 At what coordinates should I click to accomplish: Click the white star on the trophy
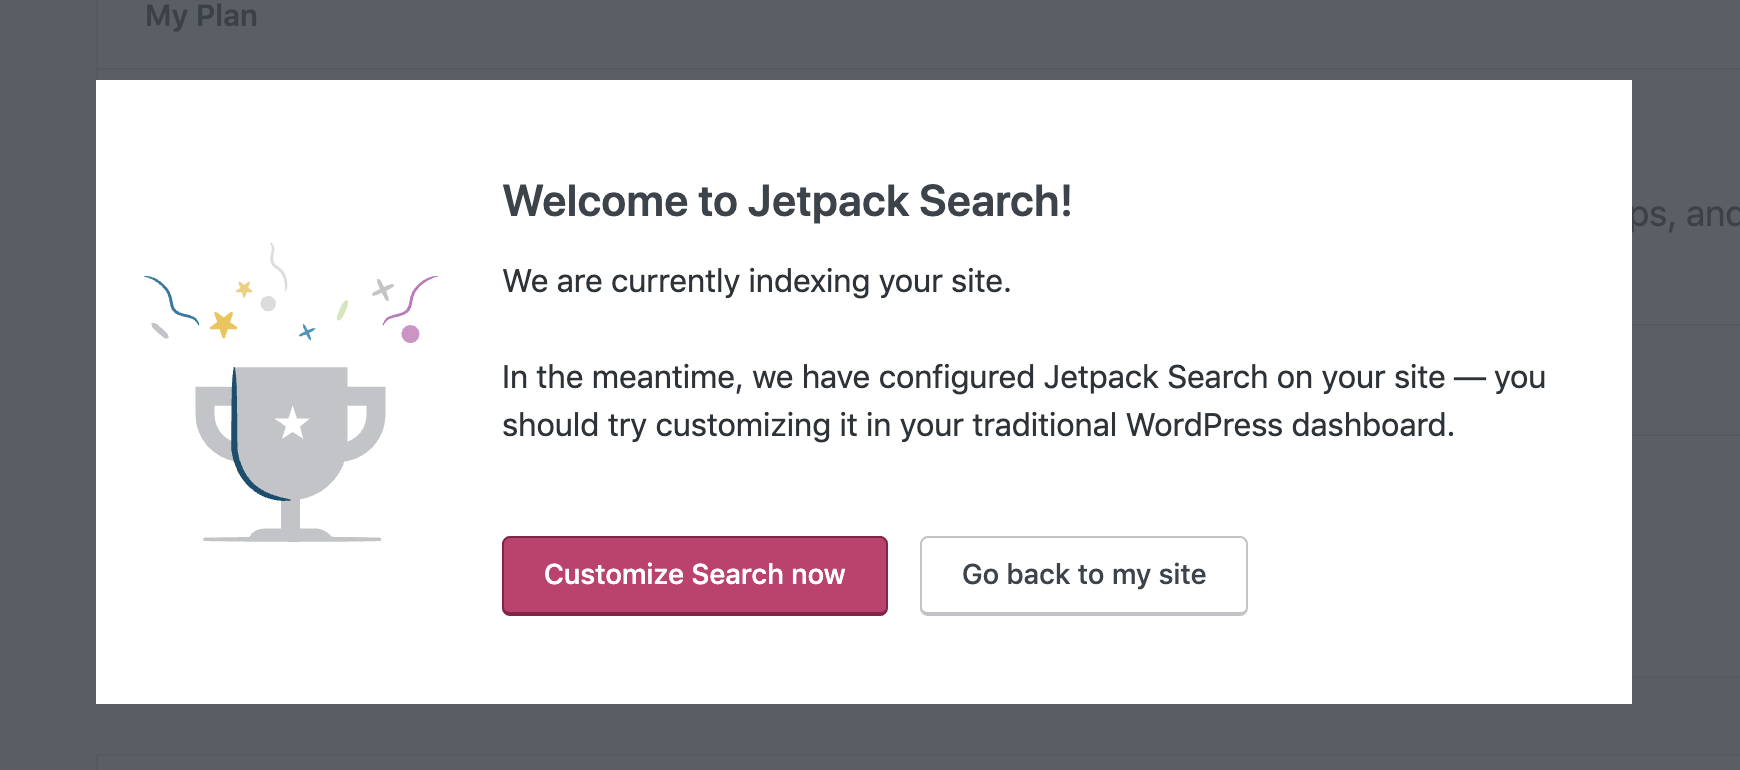click(x=292, y=423)
